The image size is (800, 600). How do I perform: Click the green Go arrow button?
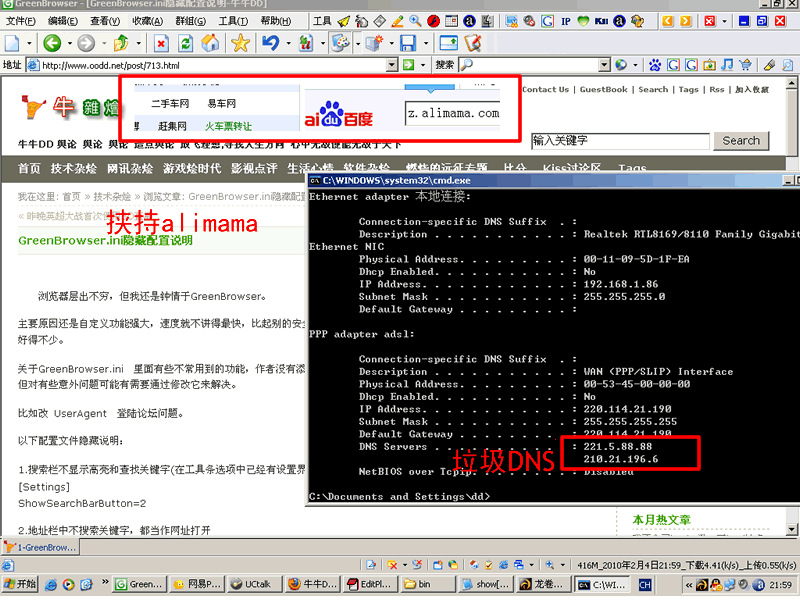click(408, 65)
